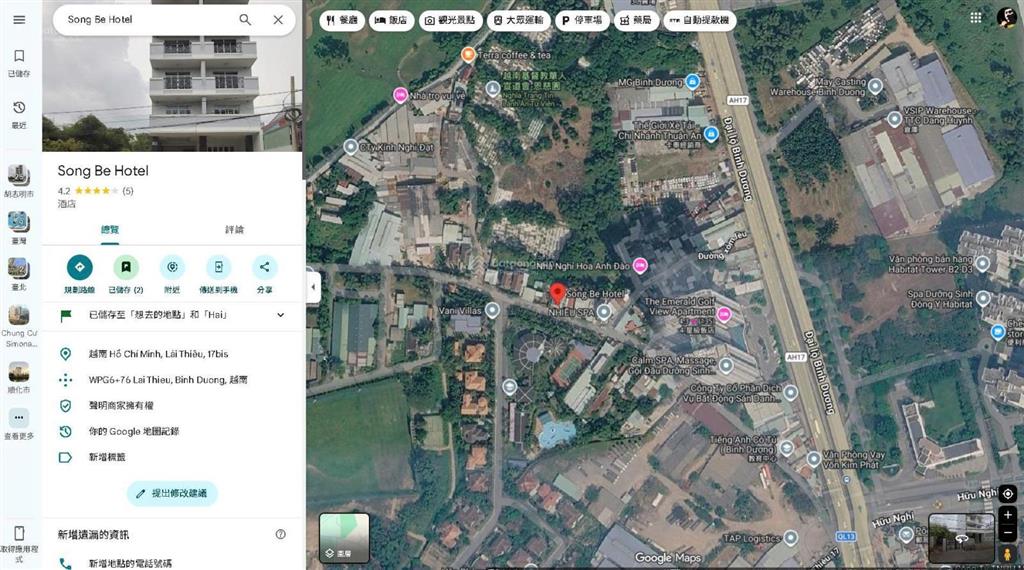
Task: Click the Nhà Nghỉ Hoa Anh Đào marker
Action: (x=641, y=265)
